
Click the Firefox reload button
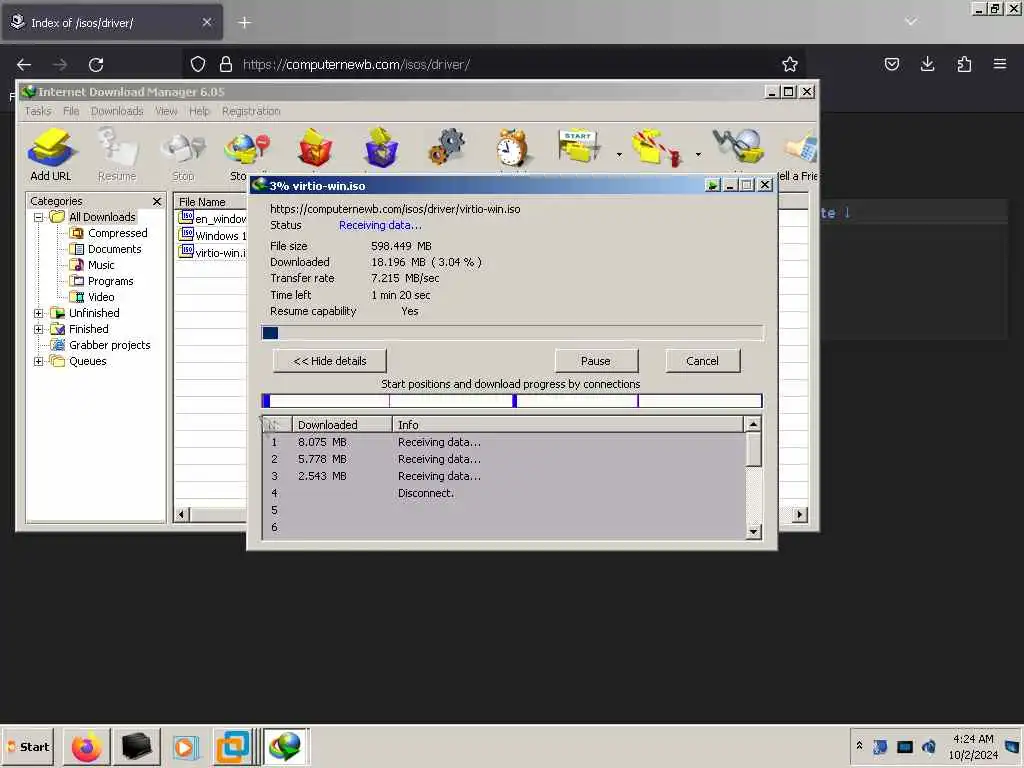[96, 65]
